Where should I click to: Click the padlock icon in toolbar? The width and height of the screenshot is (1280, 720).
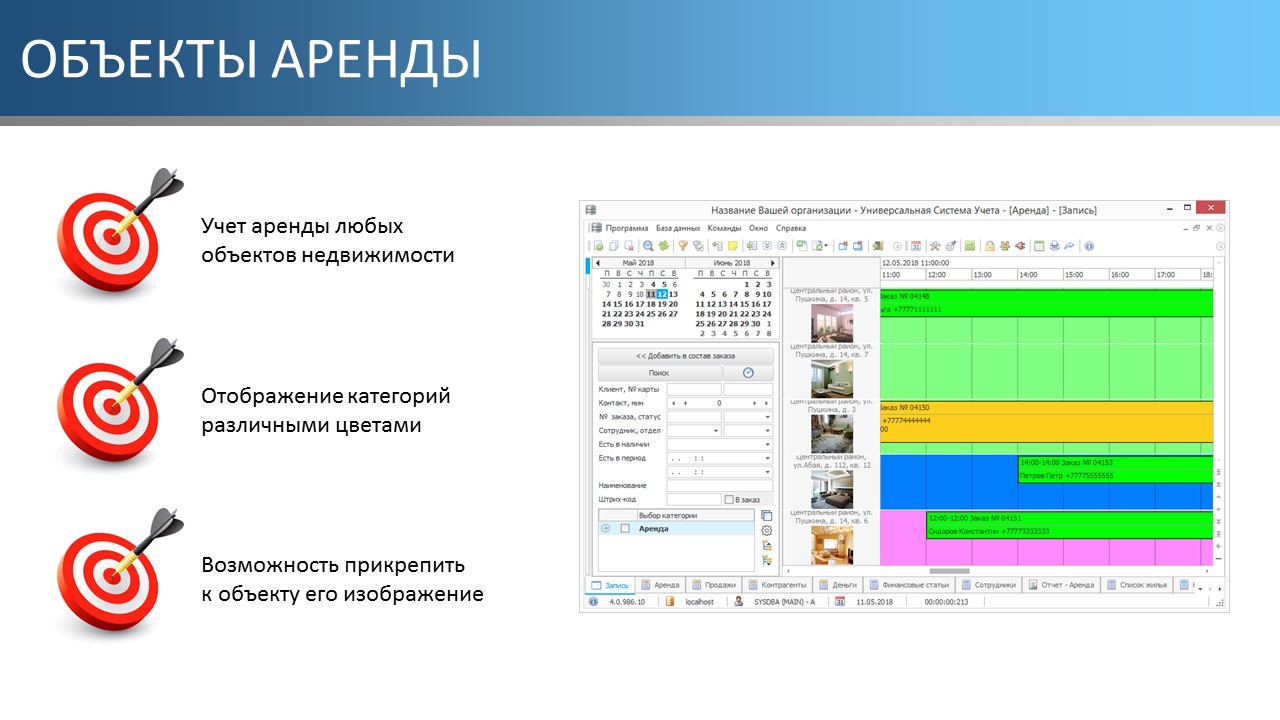click(989, 245)
